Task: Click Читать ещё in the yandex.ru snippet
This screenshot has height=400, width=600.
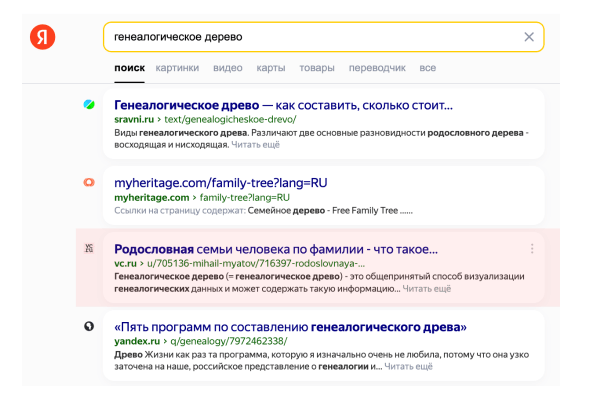Action: click(408, 366)
